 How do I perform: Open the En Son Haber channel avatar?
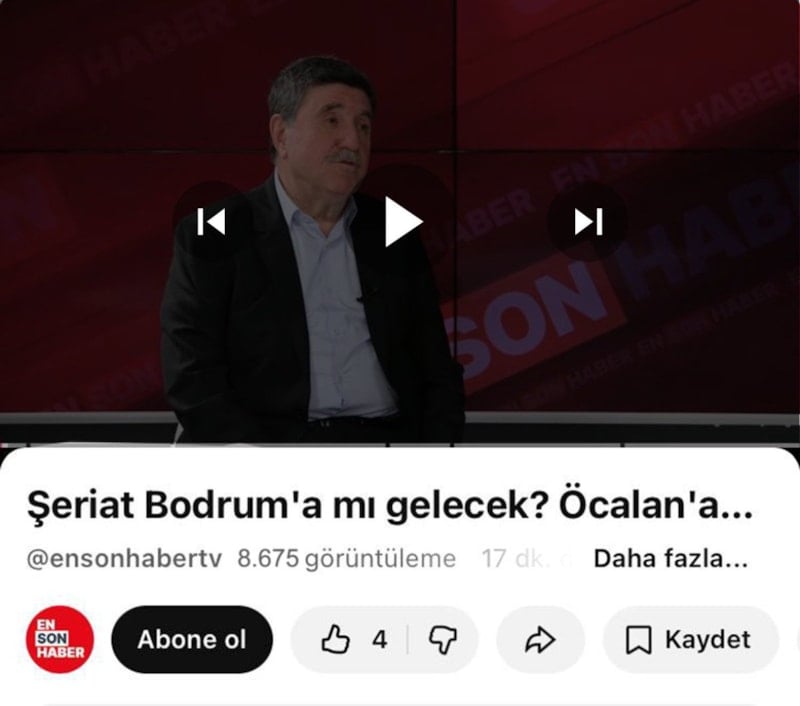pos(60,639)
